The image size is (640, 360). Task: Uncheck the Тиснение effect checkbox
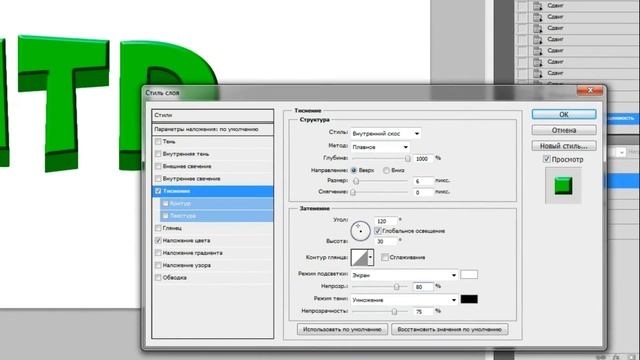pos(158,191)
